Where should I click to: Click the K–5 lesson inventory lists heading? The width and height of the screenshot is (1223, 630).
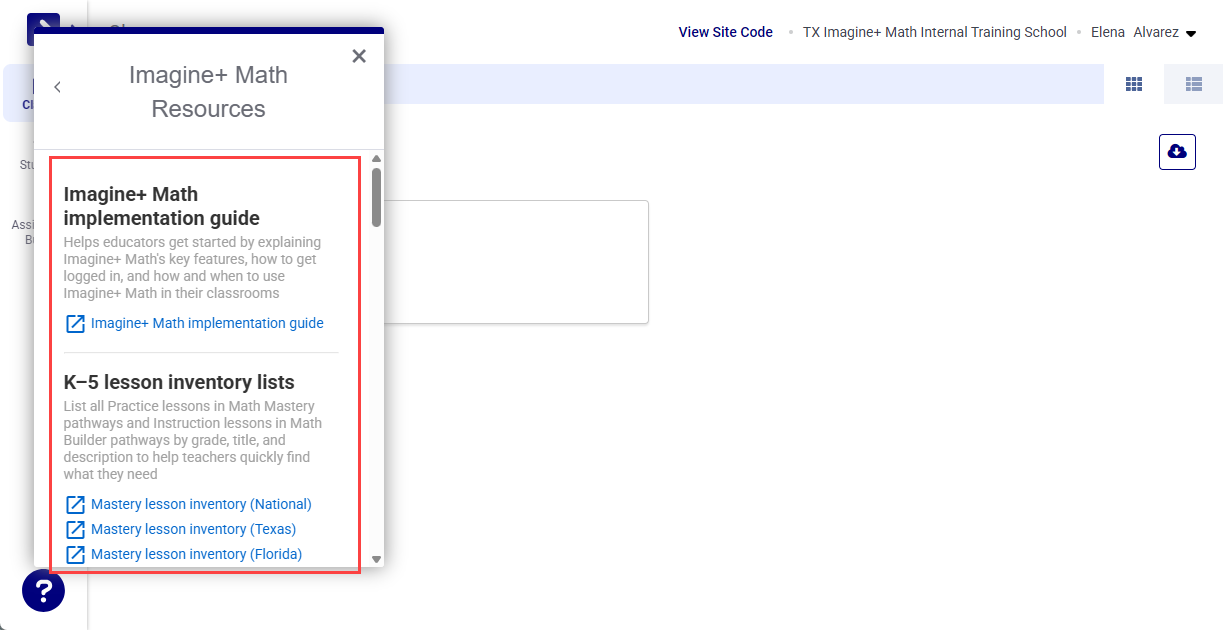(x=179, y=382)
